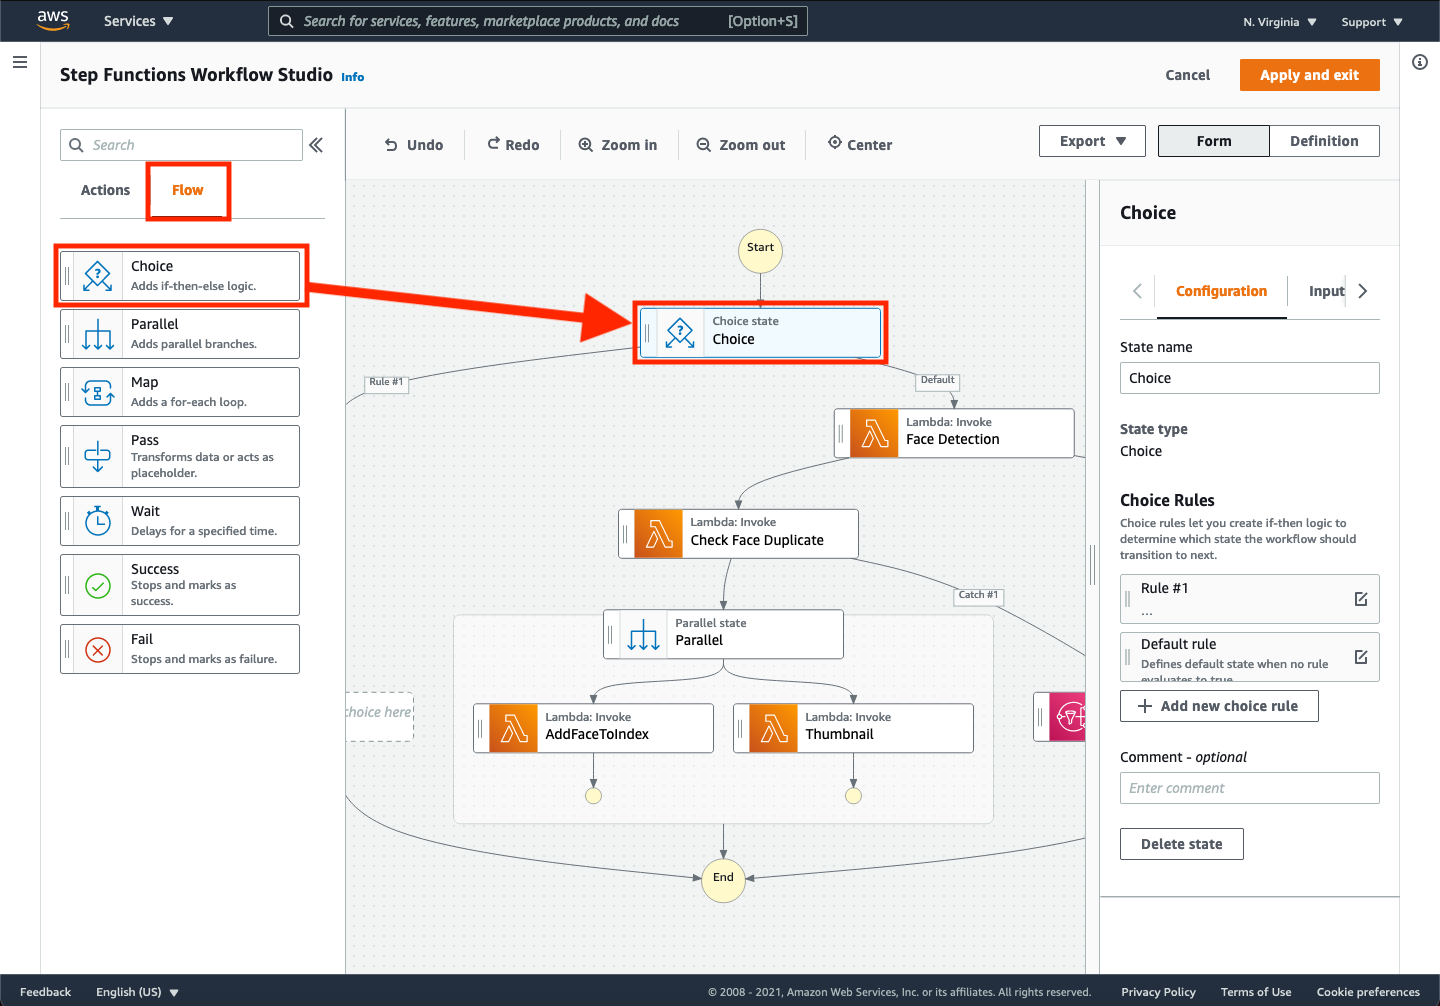Open the Info link
The height and width of the screenshot is (1006, 1440).
352,77
